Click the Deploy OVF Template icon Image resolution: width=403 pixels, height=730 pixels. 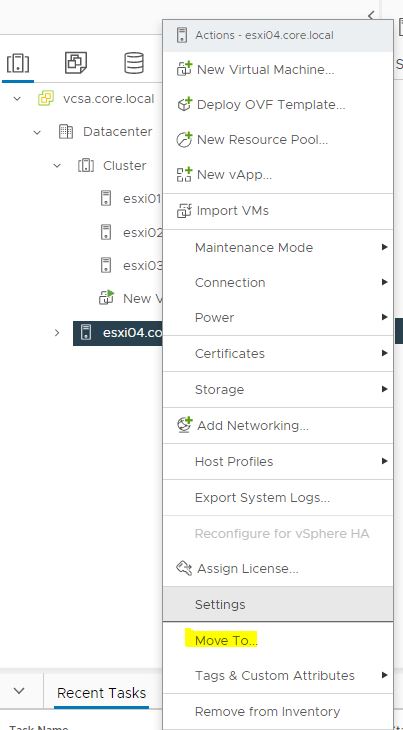(x=184, y=104)
